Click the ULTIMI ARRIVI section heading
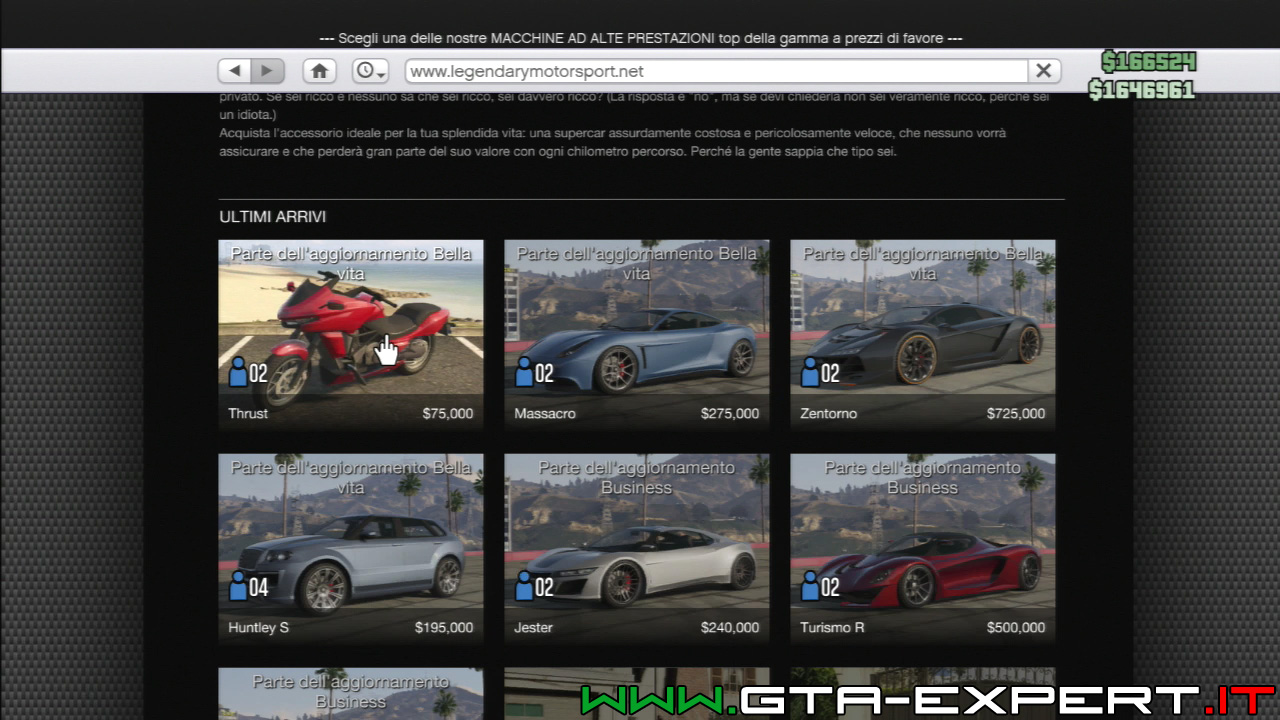1280x720 pixels. point(273,217)
